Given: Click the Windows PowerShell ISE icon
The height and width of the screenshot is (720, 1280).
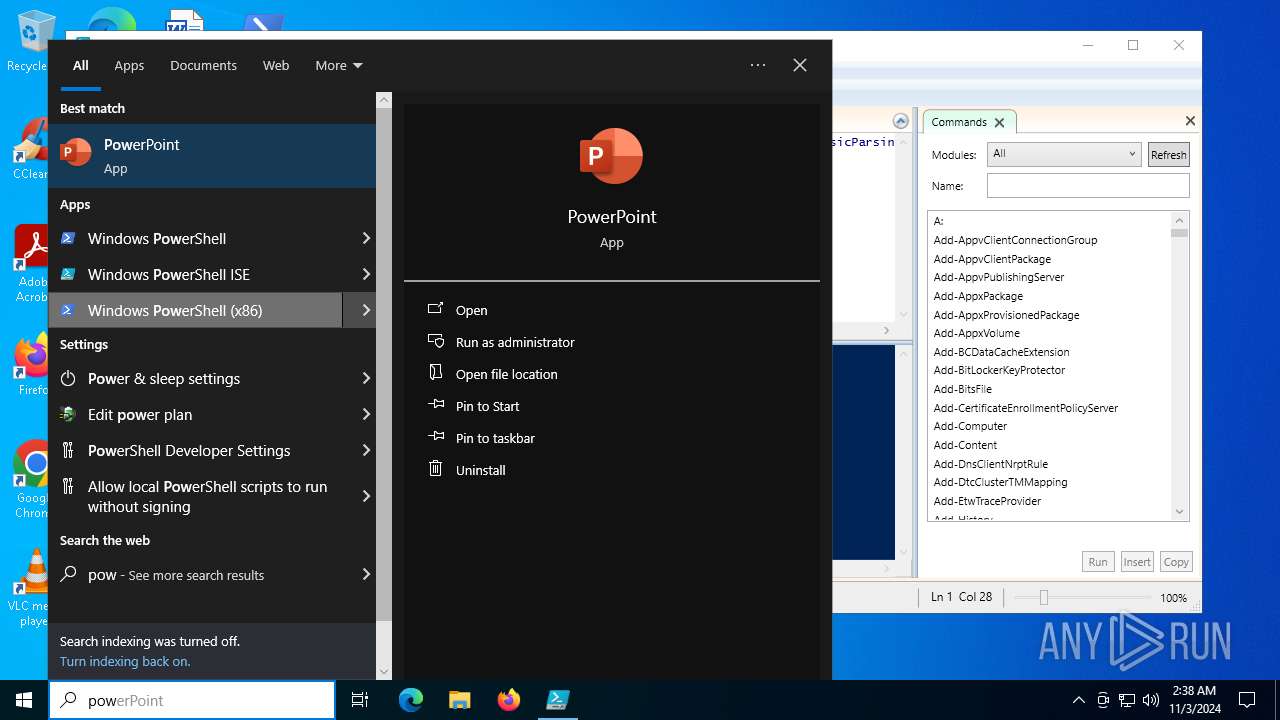Looking at the screenshot, I should [x=68, y=274].
